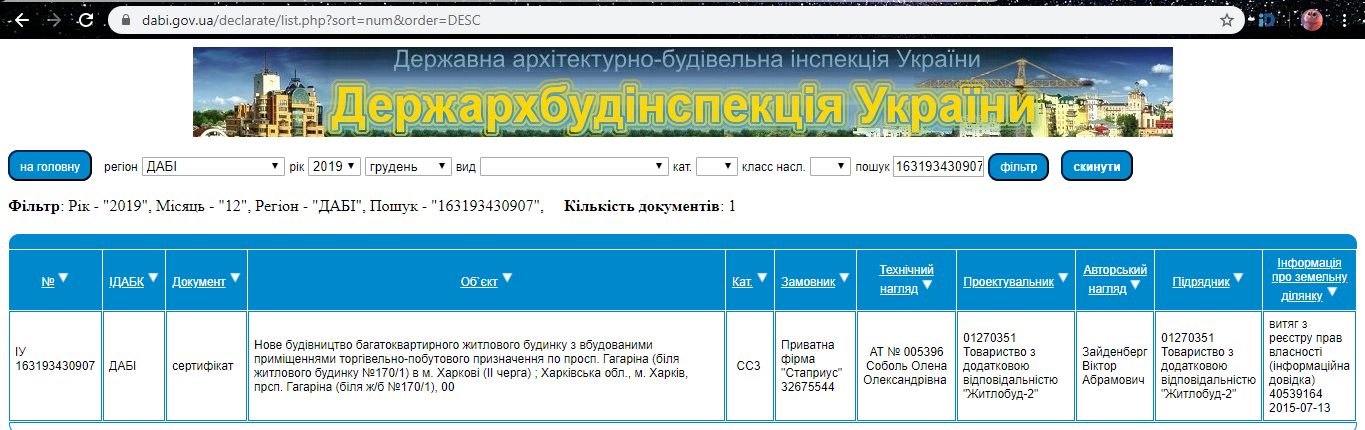The width and height of the screenshot is (1365, 430).
Task: Sort by Кат. column header
Action: (x=742, y=282)
